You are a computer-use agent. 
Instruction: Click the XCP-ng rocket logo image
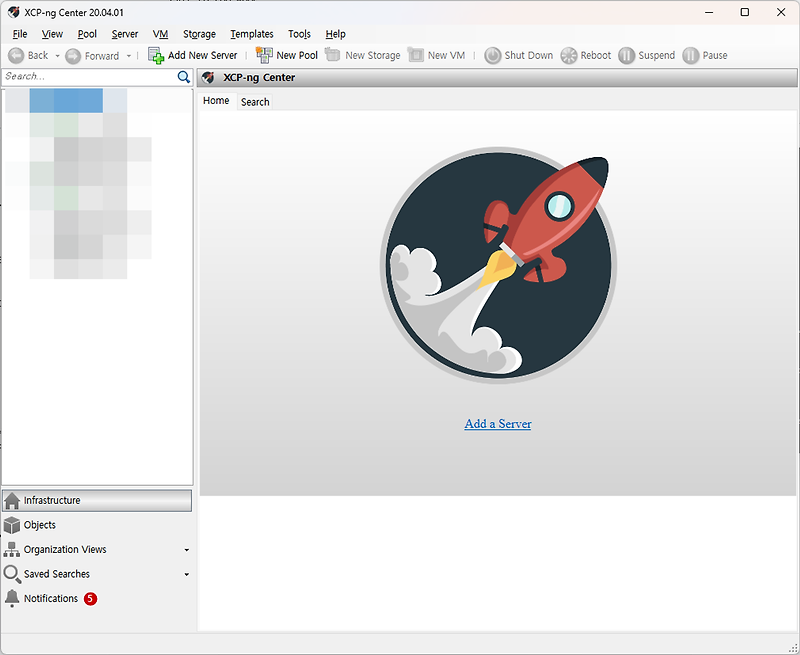coord(498,264)
